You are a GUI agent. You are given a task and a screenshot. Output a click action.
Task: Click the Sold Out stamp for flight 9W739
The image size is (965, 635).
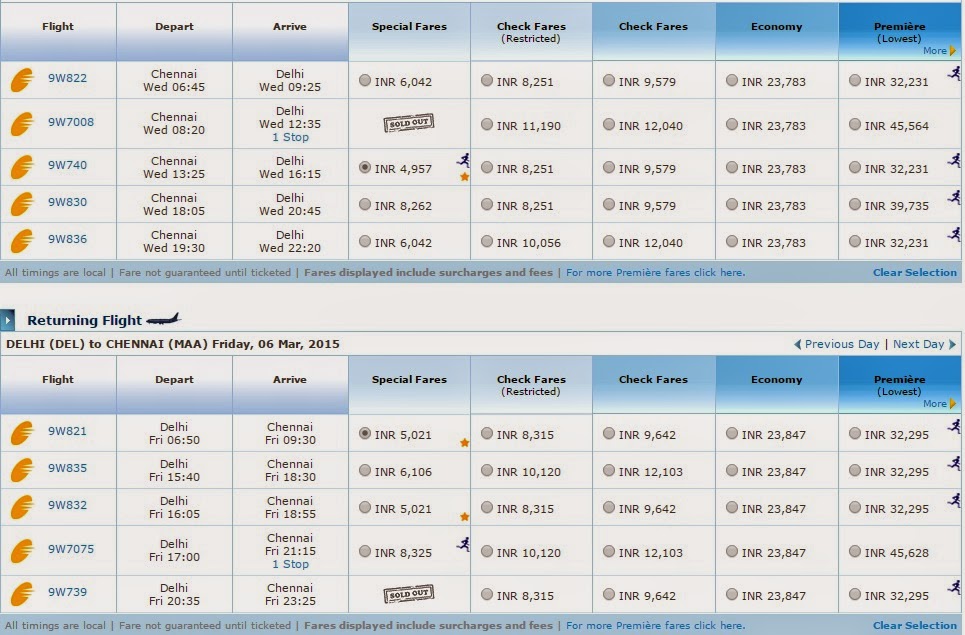click(409, 594)
